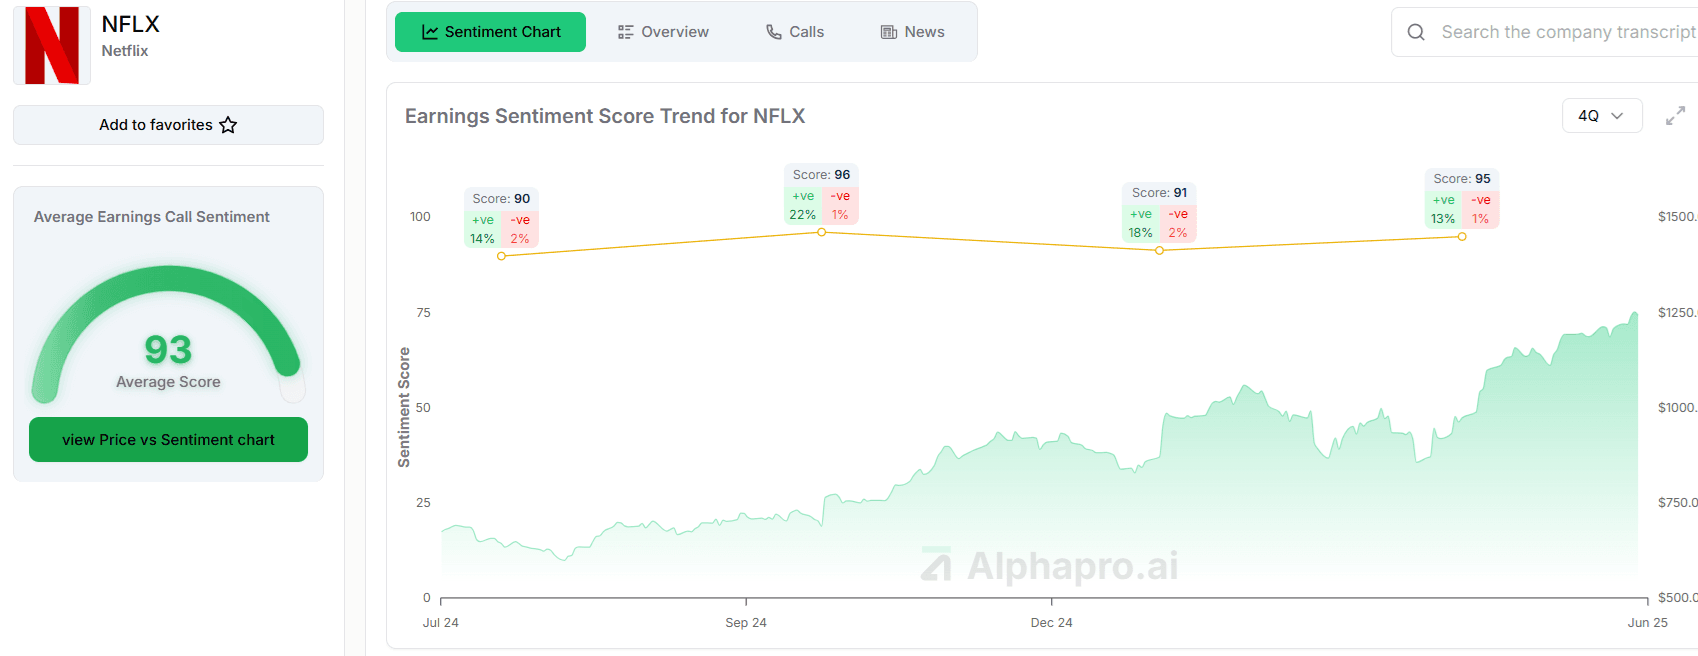Open the Price vs Sentiment chart

coord(168,440)
